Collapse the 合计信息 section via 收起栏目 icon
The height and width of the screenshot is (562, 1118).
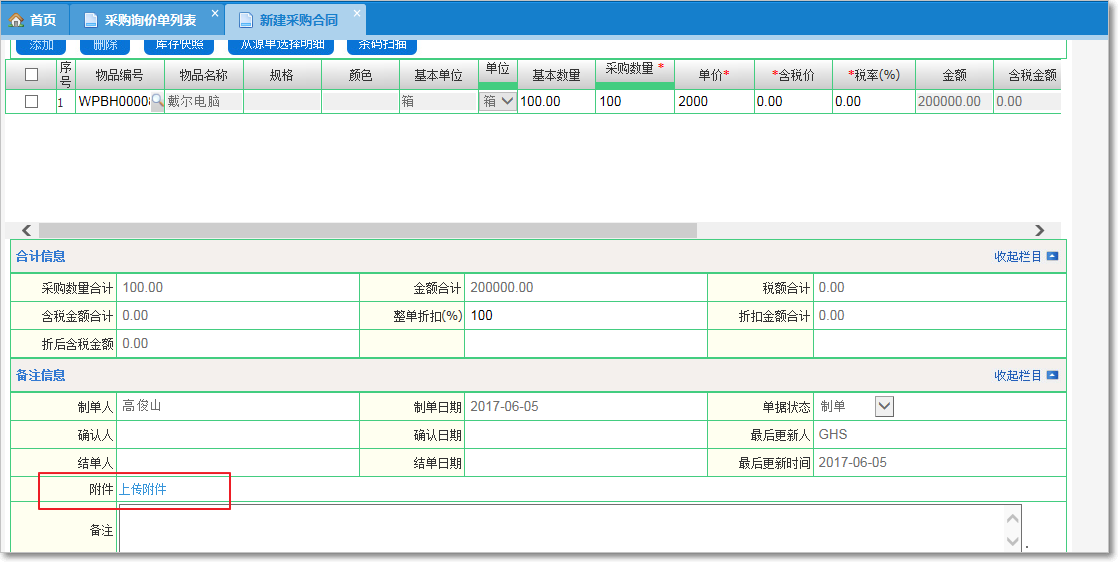point(1051,257)
